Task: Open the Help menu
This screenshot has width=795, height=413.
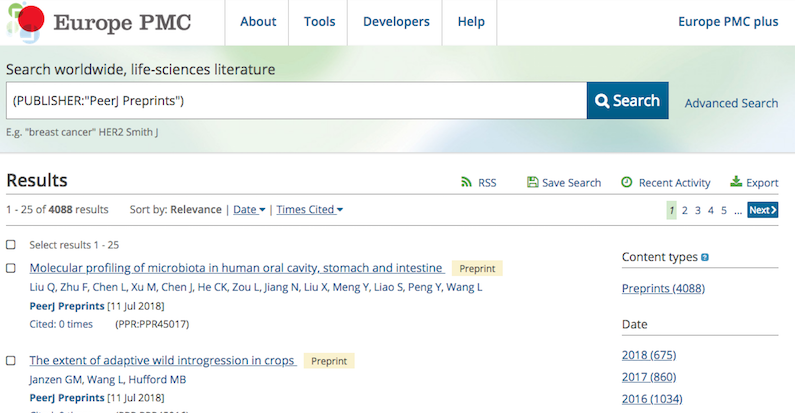Action: point(471,22)
